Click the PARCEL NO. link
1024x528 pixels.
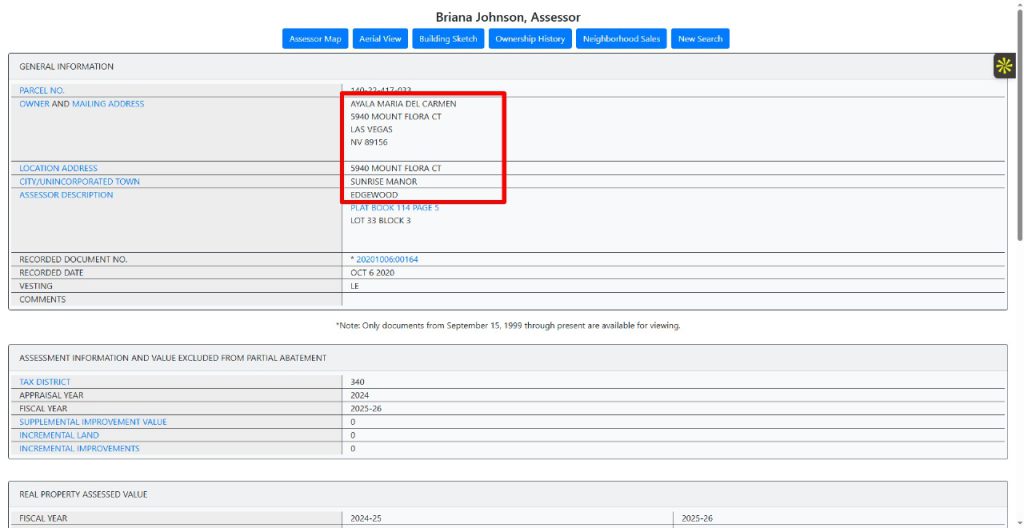point(42,90)
